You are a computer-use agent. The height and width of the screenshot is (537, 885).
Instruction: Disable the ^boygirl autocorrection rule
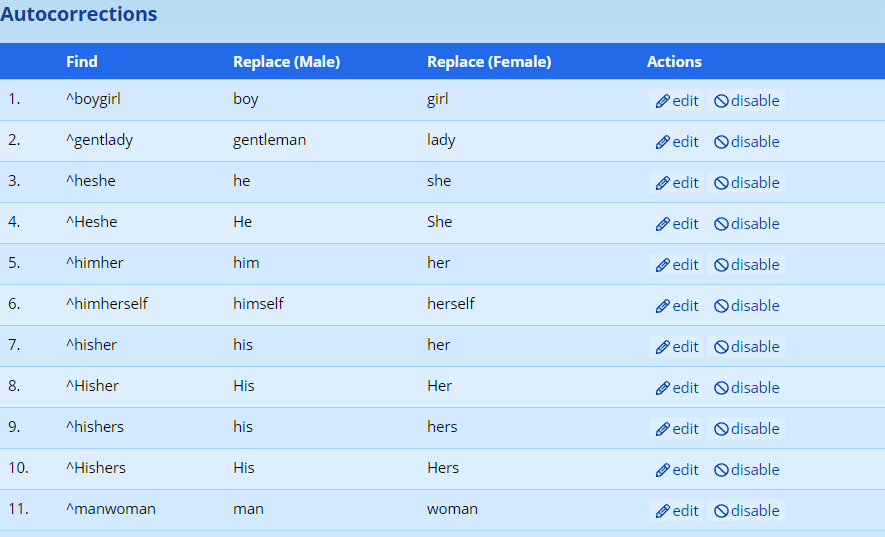[746, 101]
